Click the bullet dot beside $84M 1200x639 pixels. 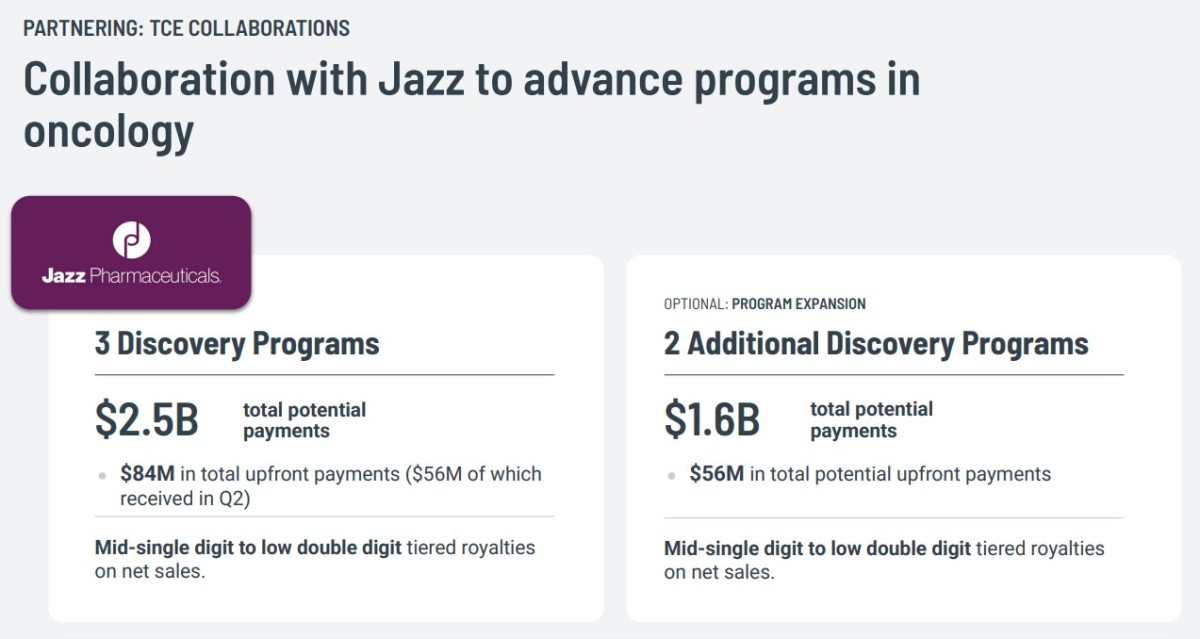(x=103, y=476)
